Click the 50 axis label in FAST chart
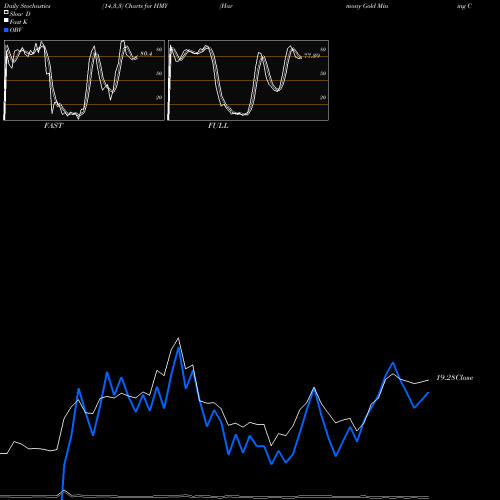This screenshot has height=500, width=500. (x=159, y=73)
